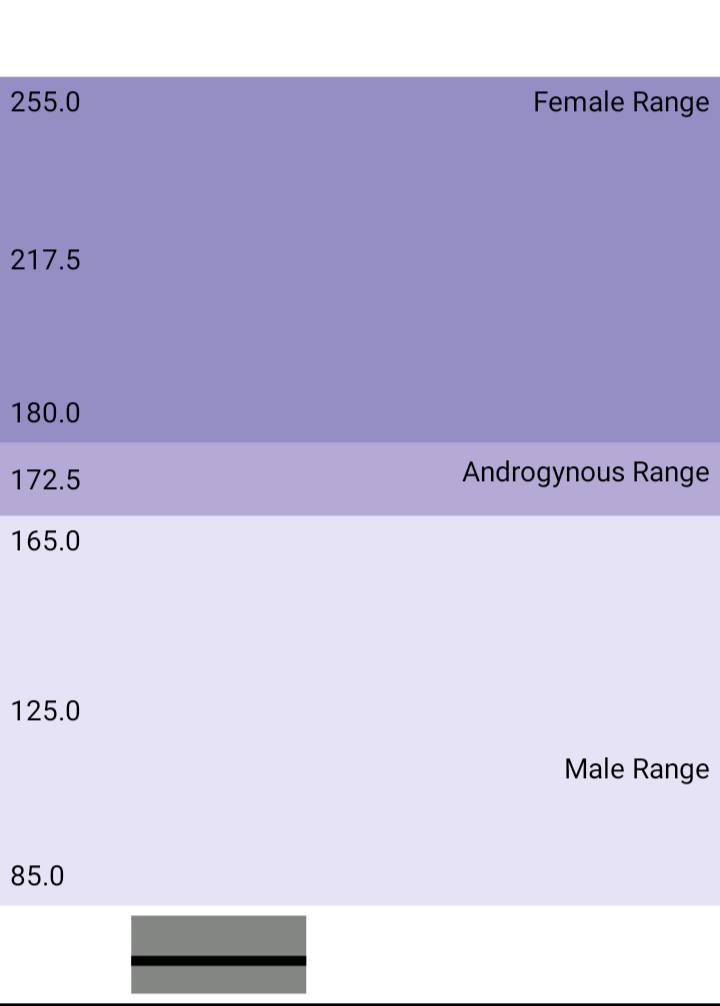Click the 125.0 pitch axis label
720x1006 pixels.
[x=45, y=712]
